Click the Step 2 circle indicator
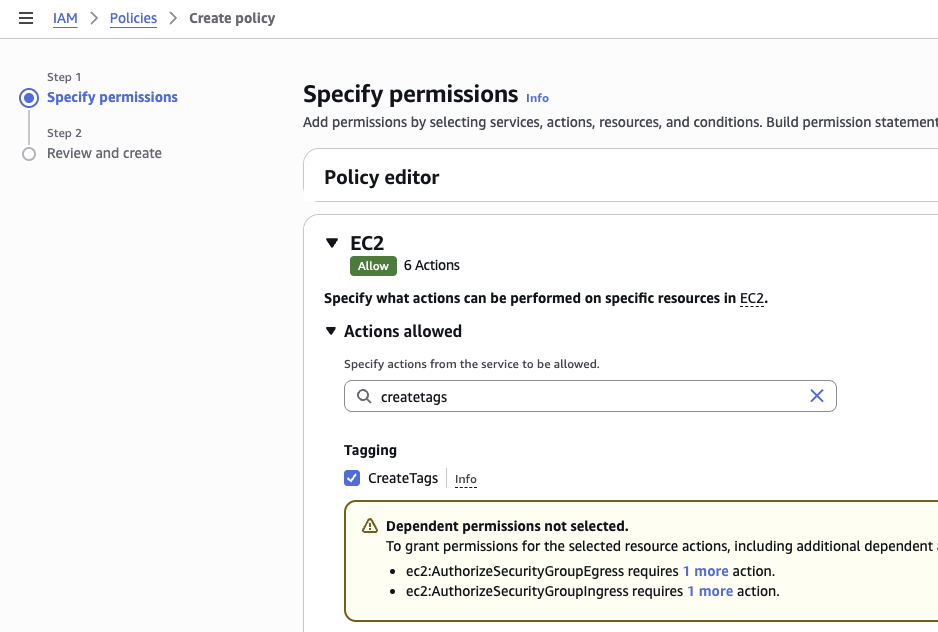Viewport: 938px width, 632px height. point(29,154)
